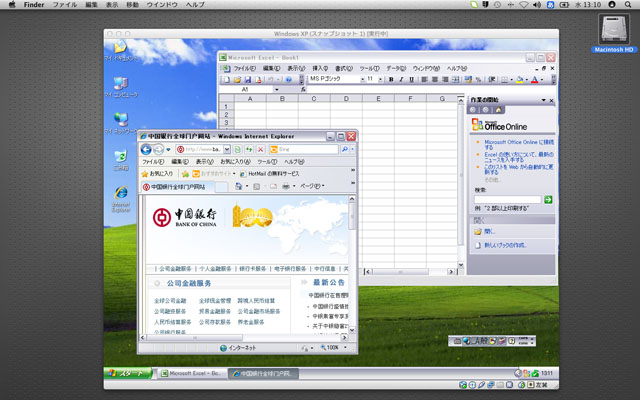Click the Save floppy icon in Excel

coord(247,80)
